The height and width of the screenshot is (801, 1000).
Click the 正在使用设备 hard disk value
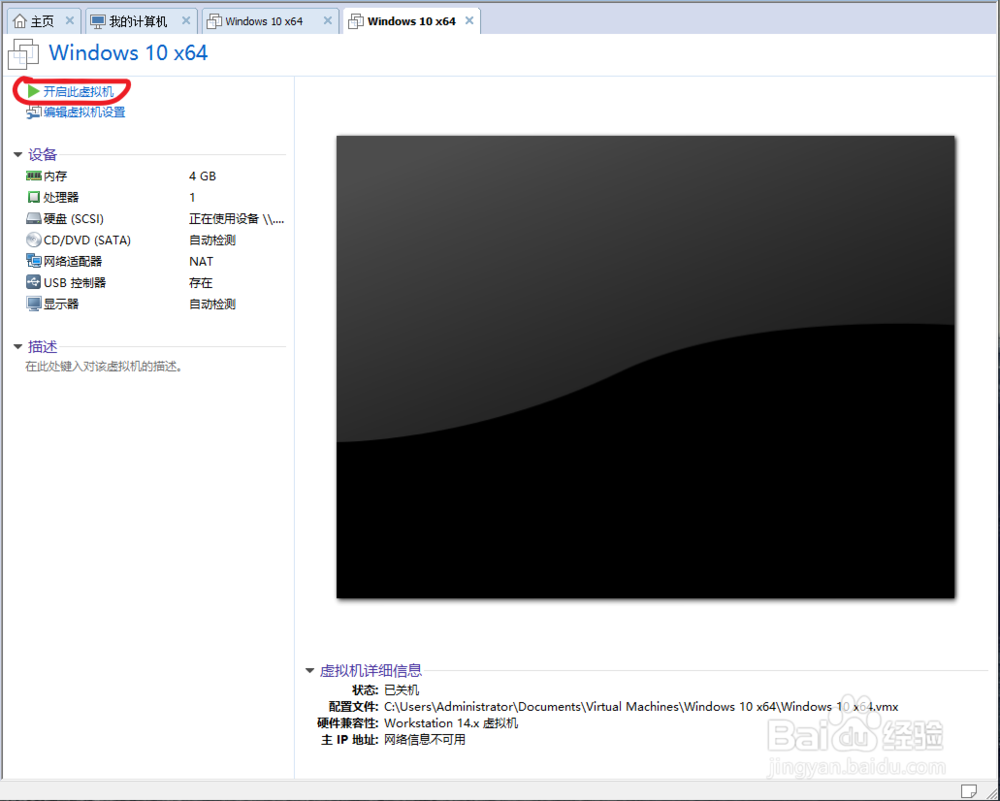pos(237,219)
